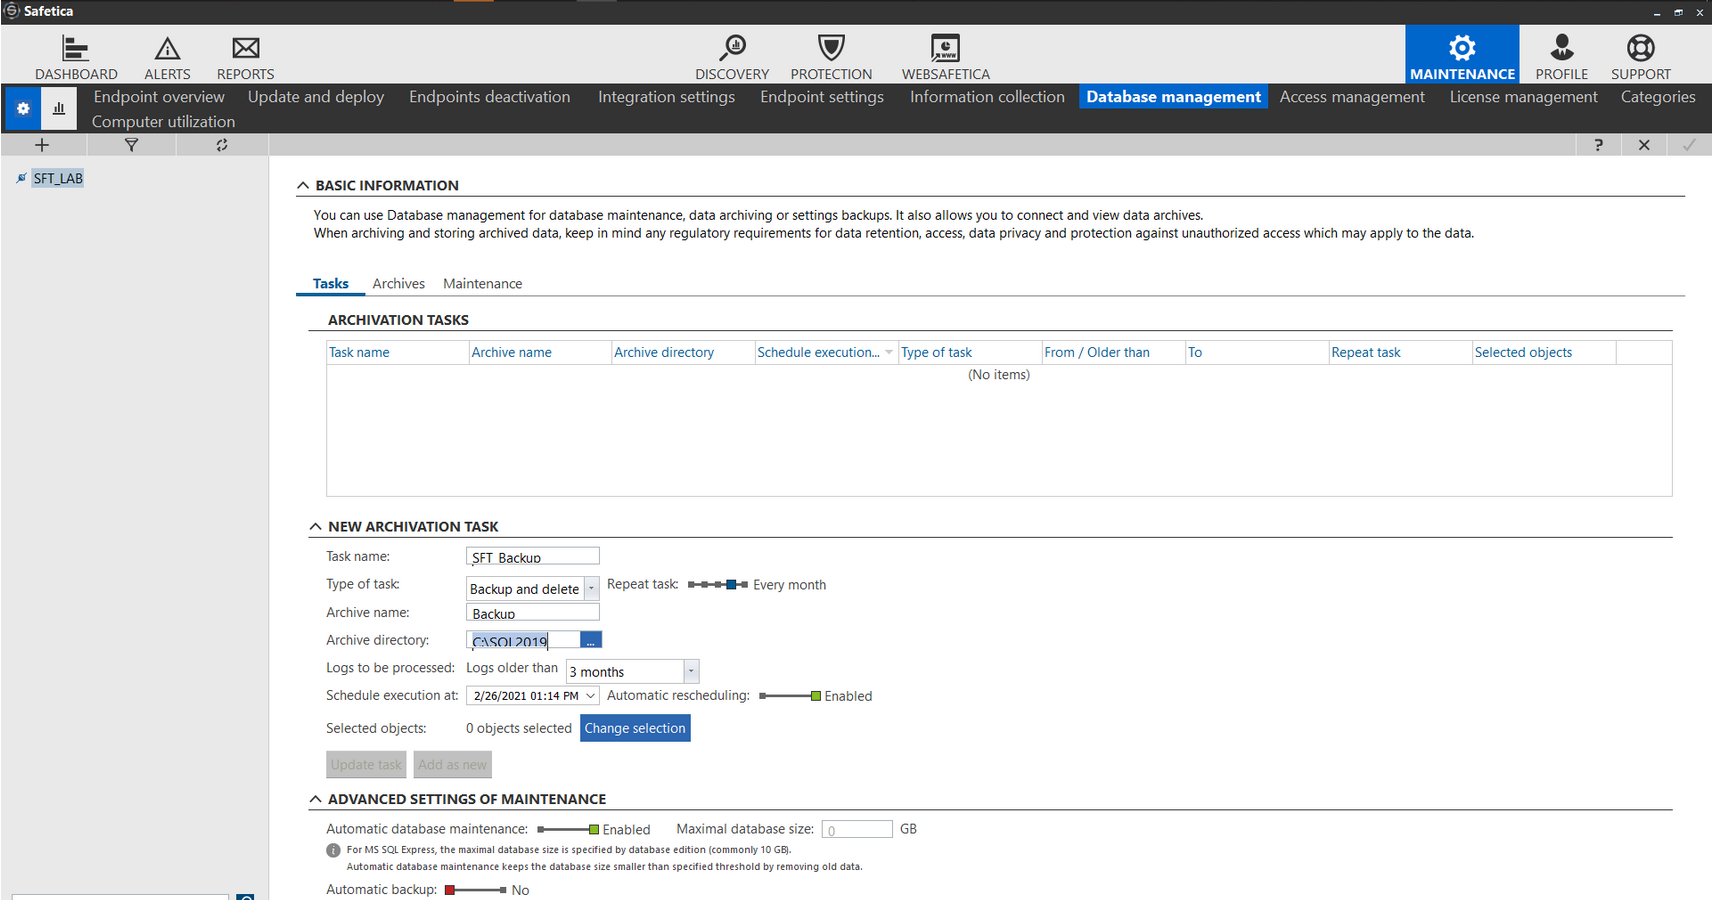Collapse the Basic Information section

pyautogui.click(x=303, y=185)
